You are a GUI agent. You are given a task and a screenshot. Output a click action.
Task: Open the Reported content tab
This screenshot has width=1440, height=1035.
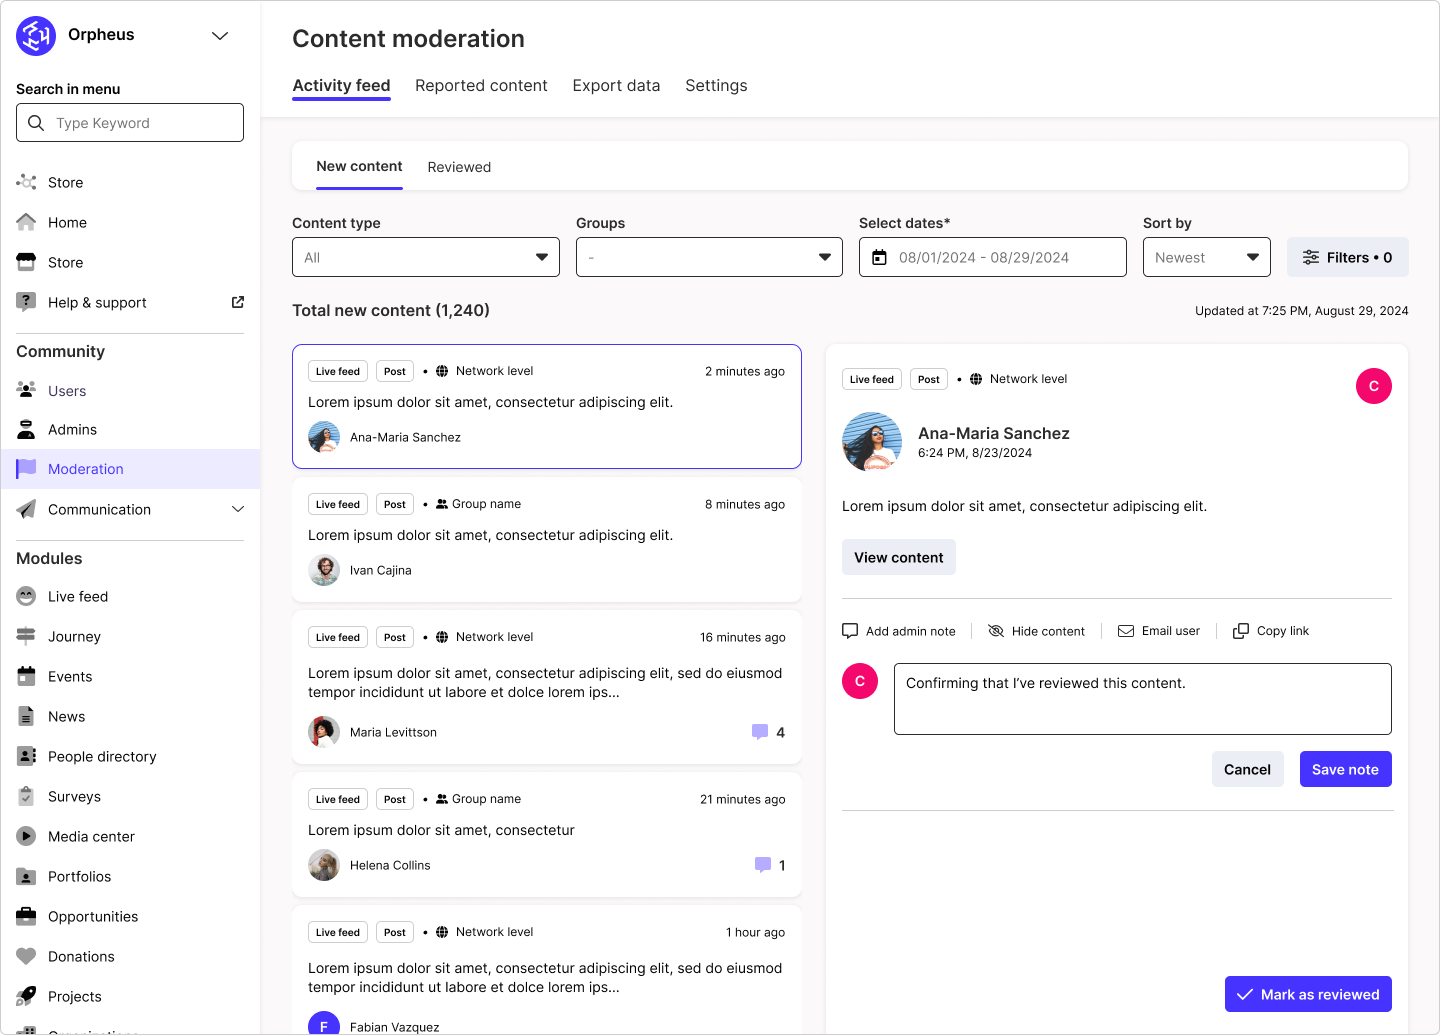tap(481, 86)
